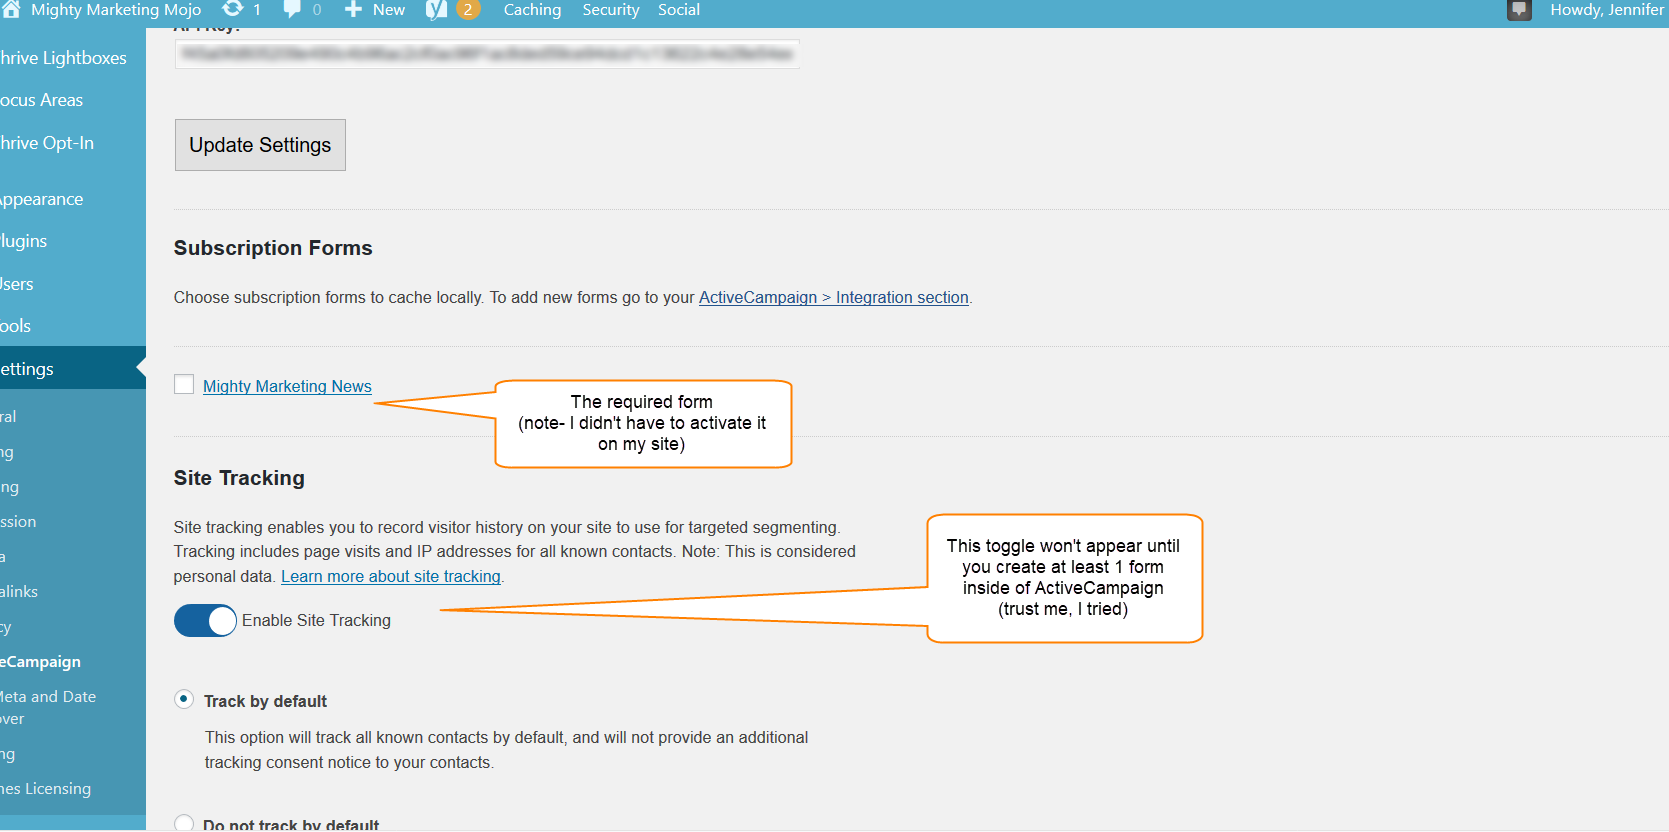This screenshot has width=1669, height=832.
Task: Open the Meta and Date submenu item
Action: pyautogui.click(x=48, y=707)
